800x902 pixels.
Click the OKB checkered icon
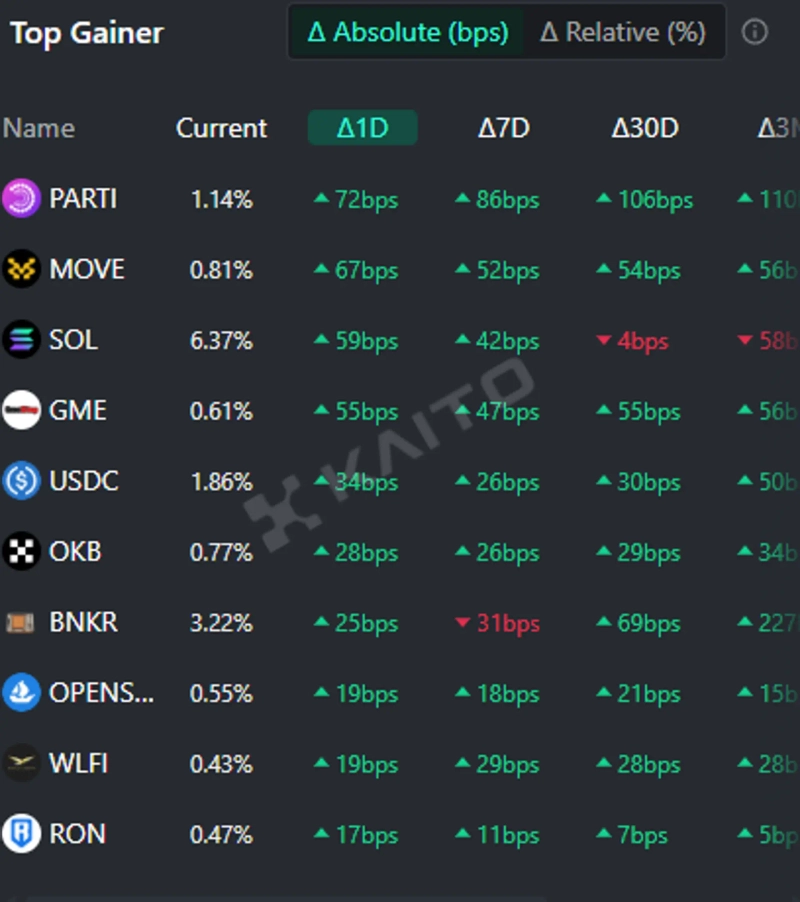(x=21, y=552)
